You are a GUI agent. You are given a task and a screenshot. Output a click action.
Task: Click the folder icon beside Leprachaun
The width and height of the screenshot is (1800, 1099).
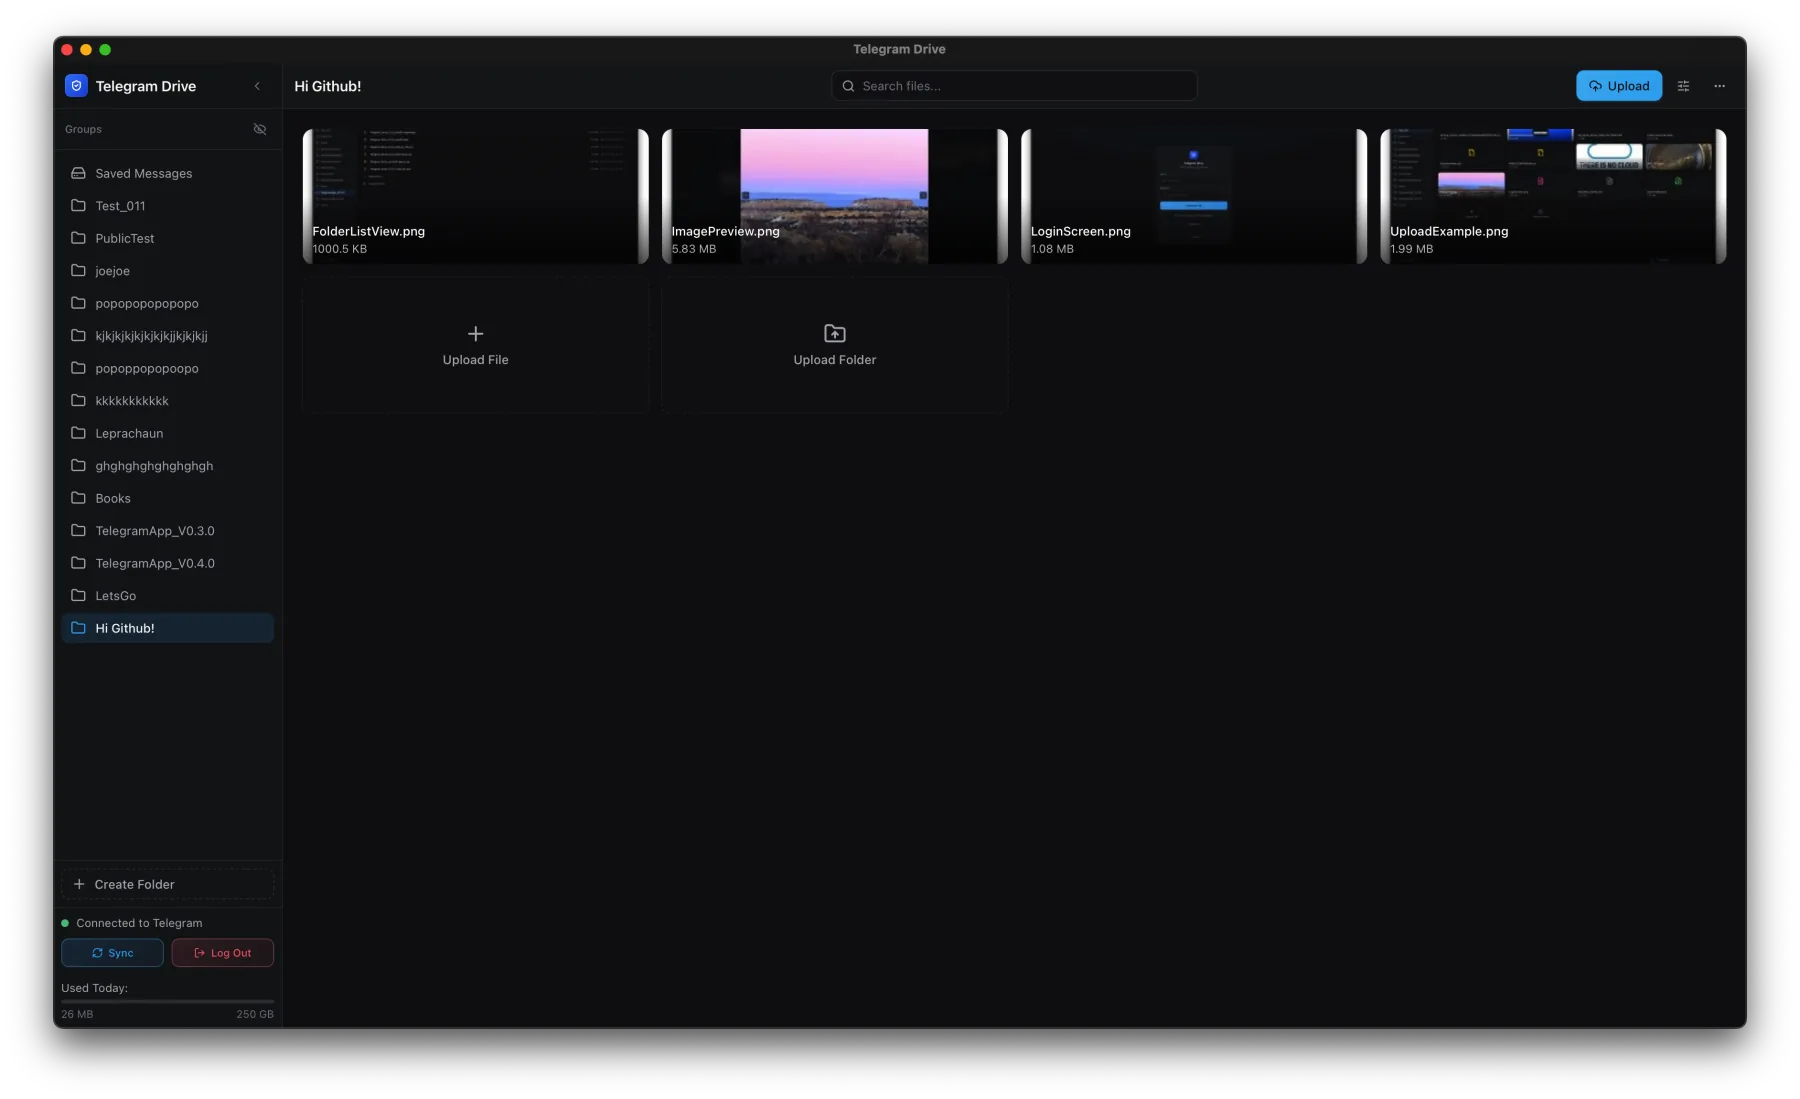click(x=78, y=433)
